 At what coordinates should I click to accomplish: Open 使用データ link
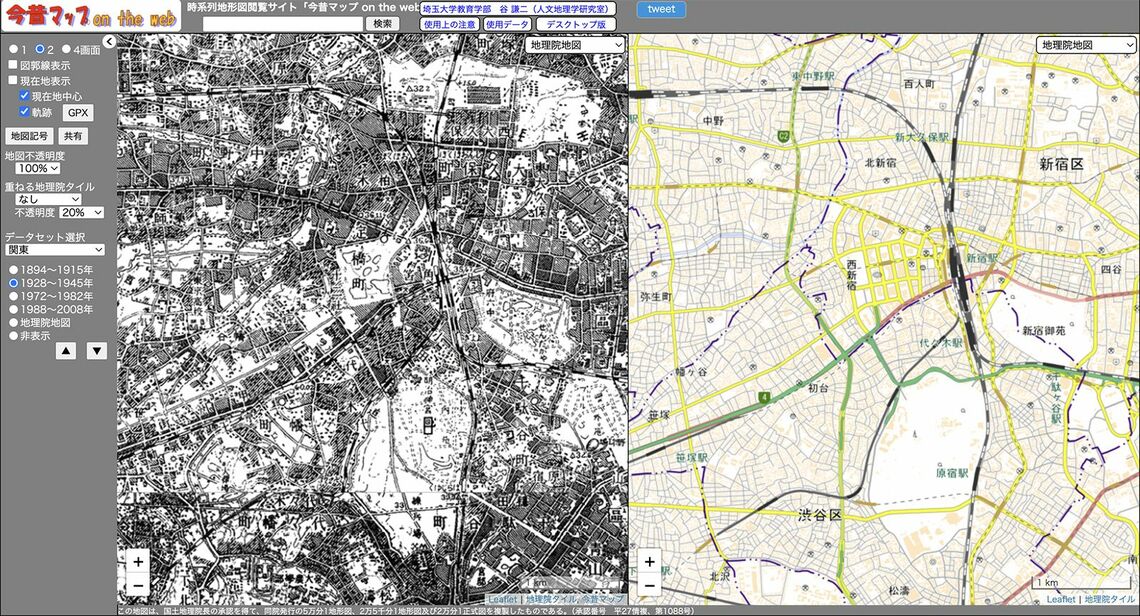pyautogui.click(x=507, y=24)
